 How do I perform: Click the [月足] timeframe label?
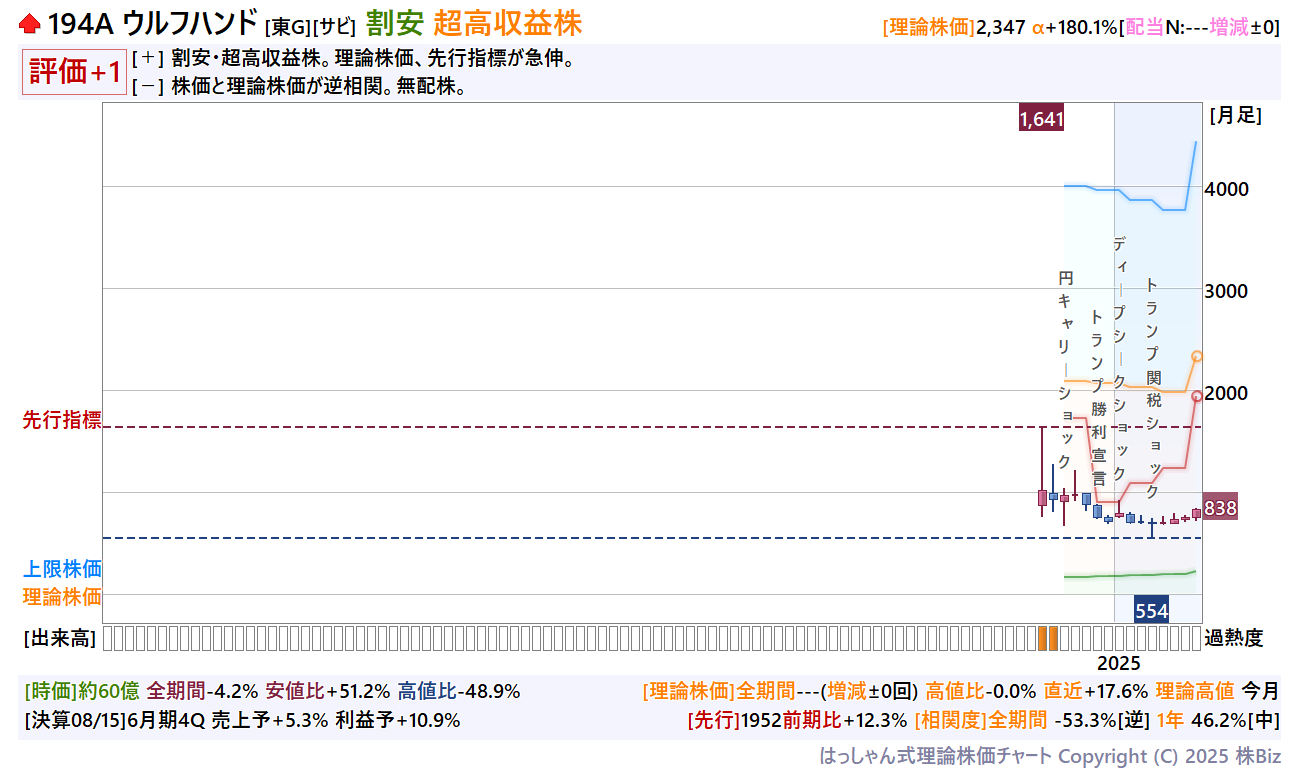coord(1235,115)
